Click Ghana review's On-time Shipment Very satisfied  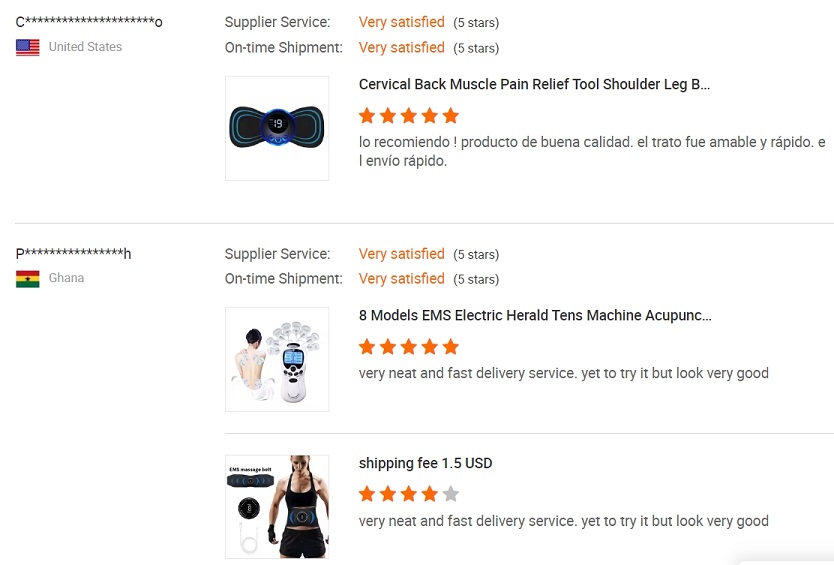coord(402,279)
